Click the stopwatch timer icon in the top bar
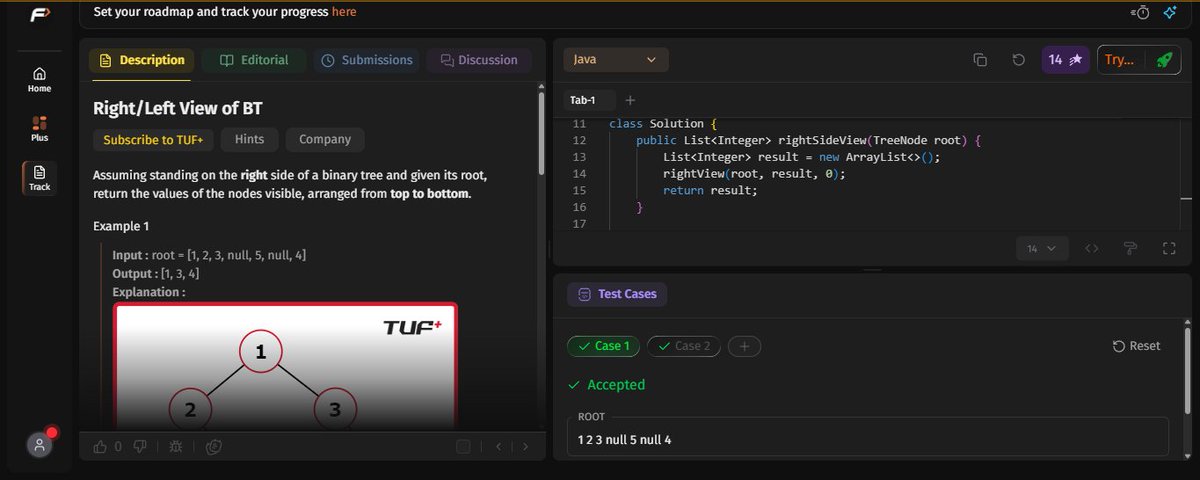Image resolution: width=1200 pixels, height=480 pixels. 1140,12
